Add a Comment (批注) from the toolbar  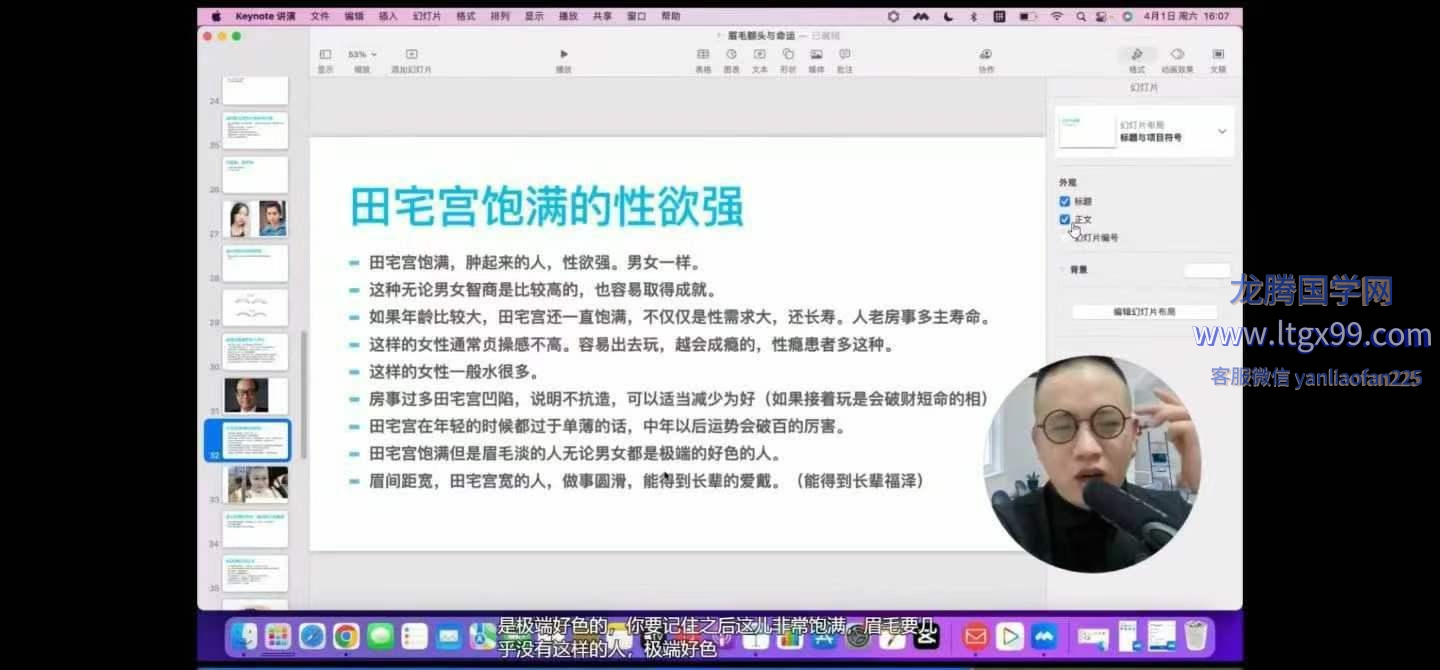[x=844, y=55]
